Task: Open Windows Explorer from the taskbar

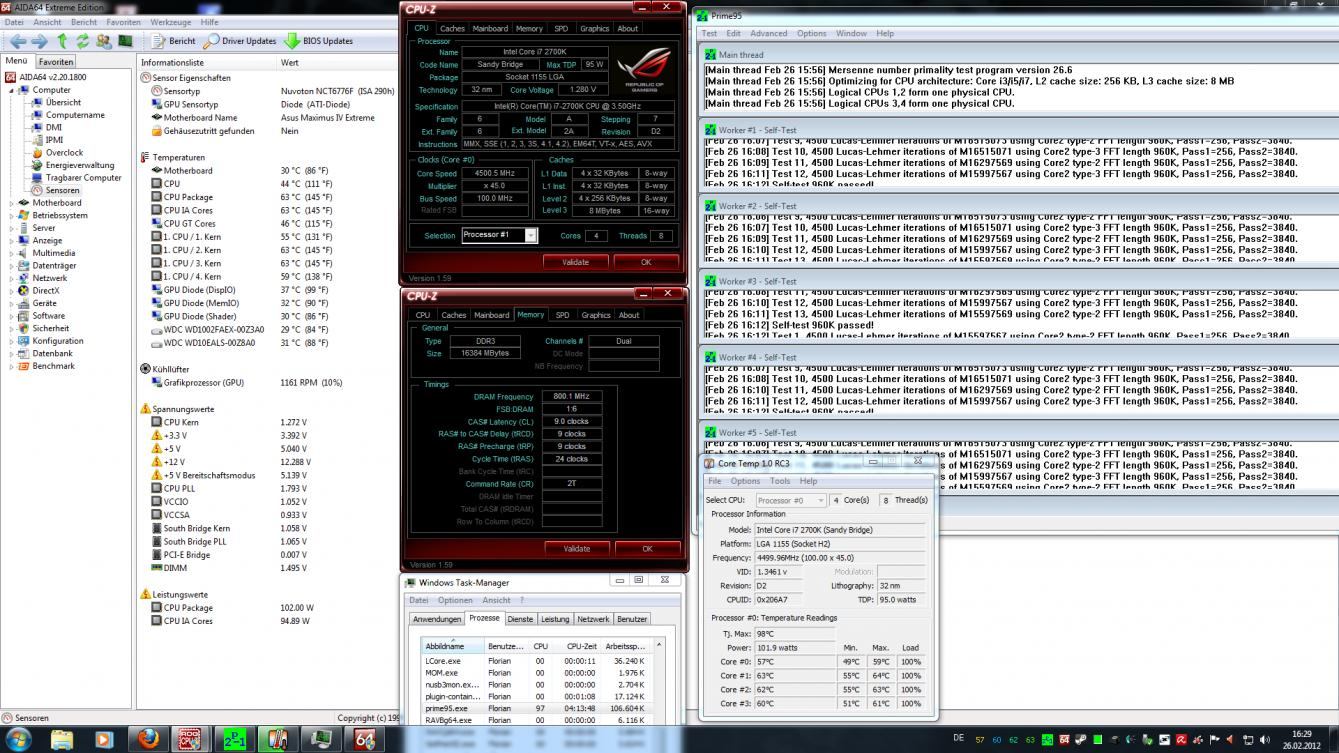Action: coord(62,740)
